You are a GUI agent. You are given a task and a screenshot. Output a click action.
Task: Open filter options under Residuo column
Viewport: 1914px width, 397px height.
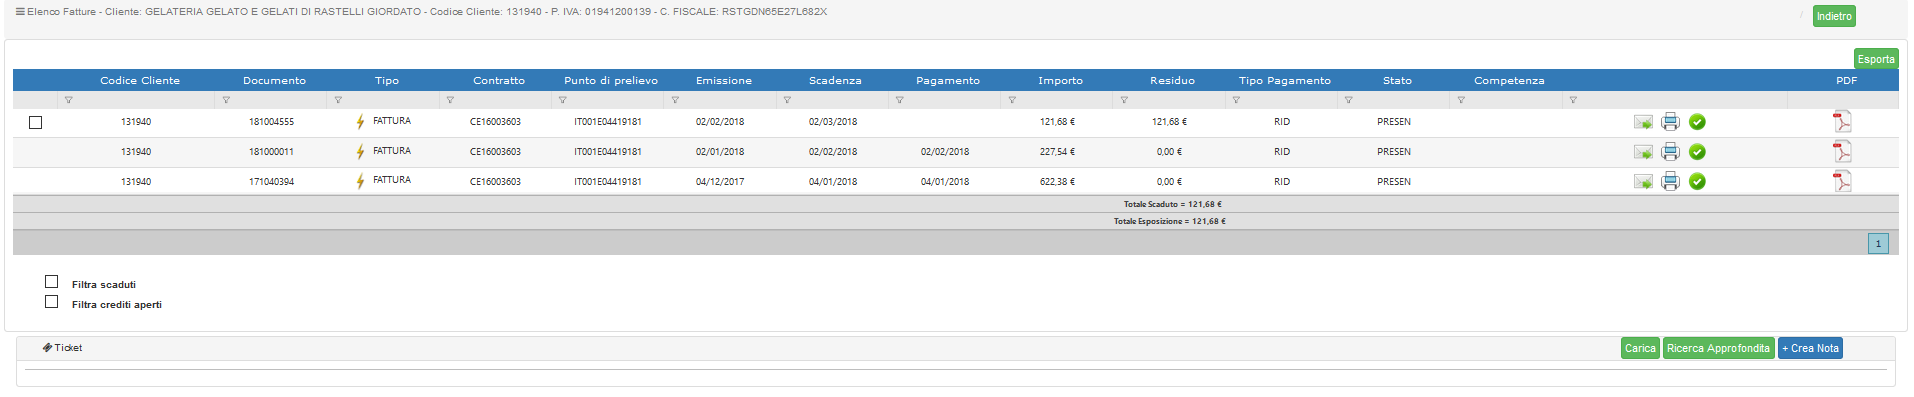pyautogui.click(x=1124, y=100)
